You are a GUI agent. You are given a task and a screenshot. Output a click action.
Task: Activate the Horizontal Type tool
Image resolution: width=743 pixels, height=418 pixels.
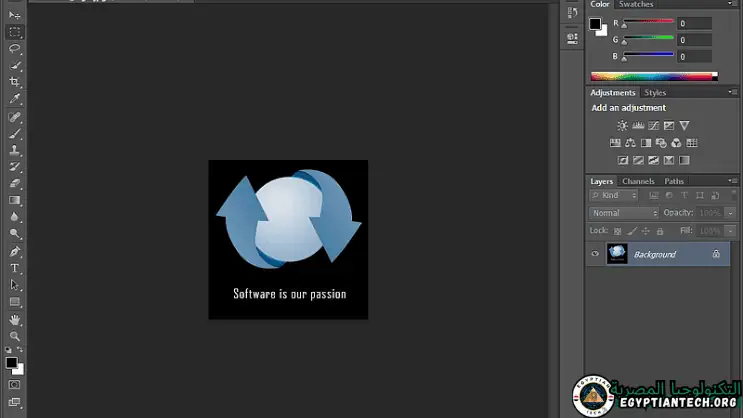(15, 268)
